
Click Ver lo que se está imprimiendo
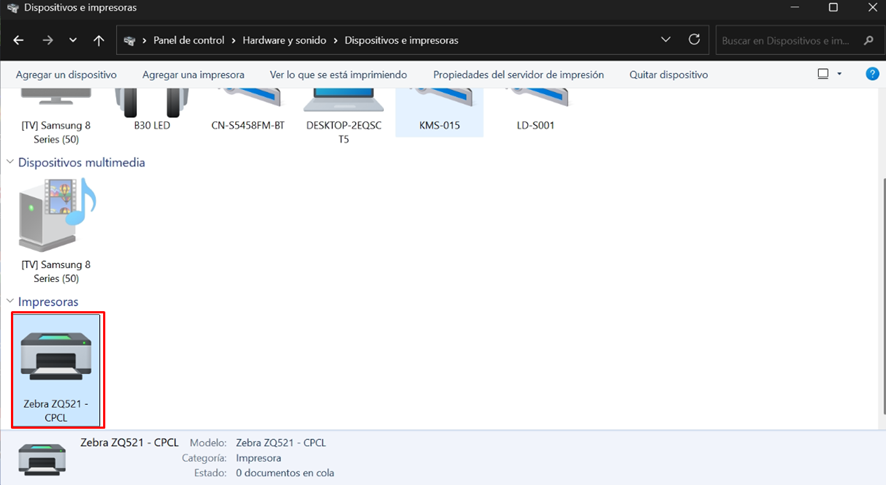click(338, 75)
